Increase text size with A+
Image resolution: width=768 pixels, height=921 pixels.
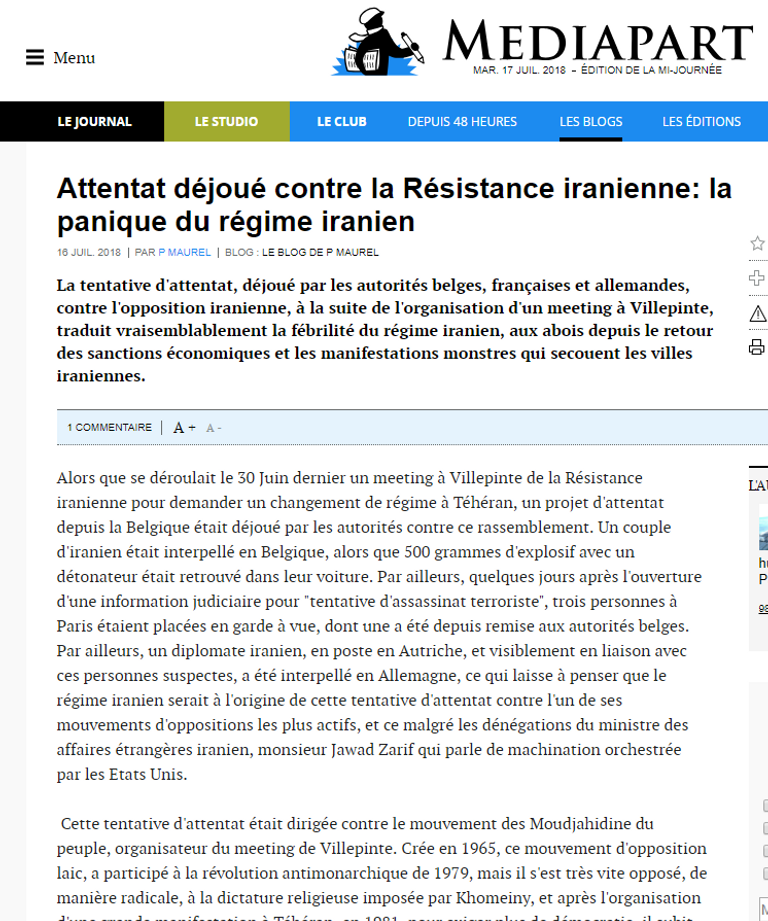coord(184,428)
